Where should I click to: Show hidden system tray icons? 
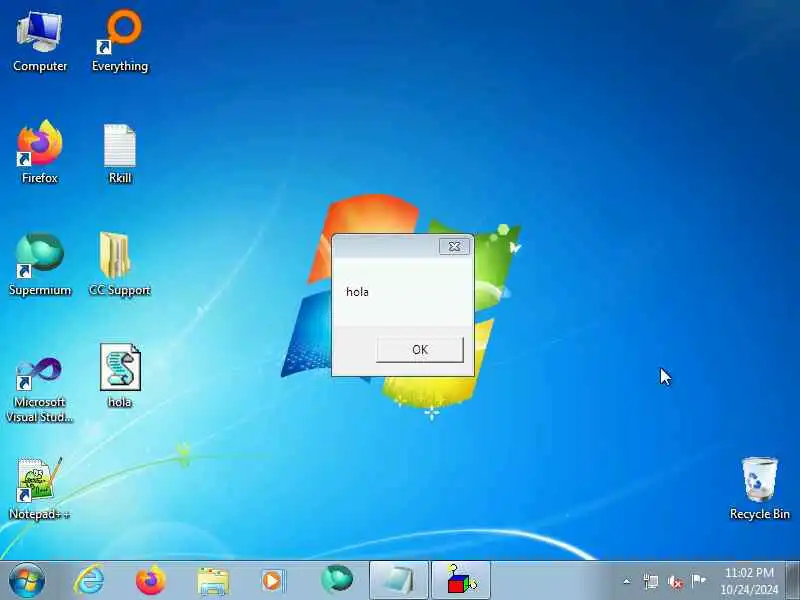[x=627, y=581]
